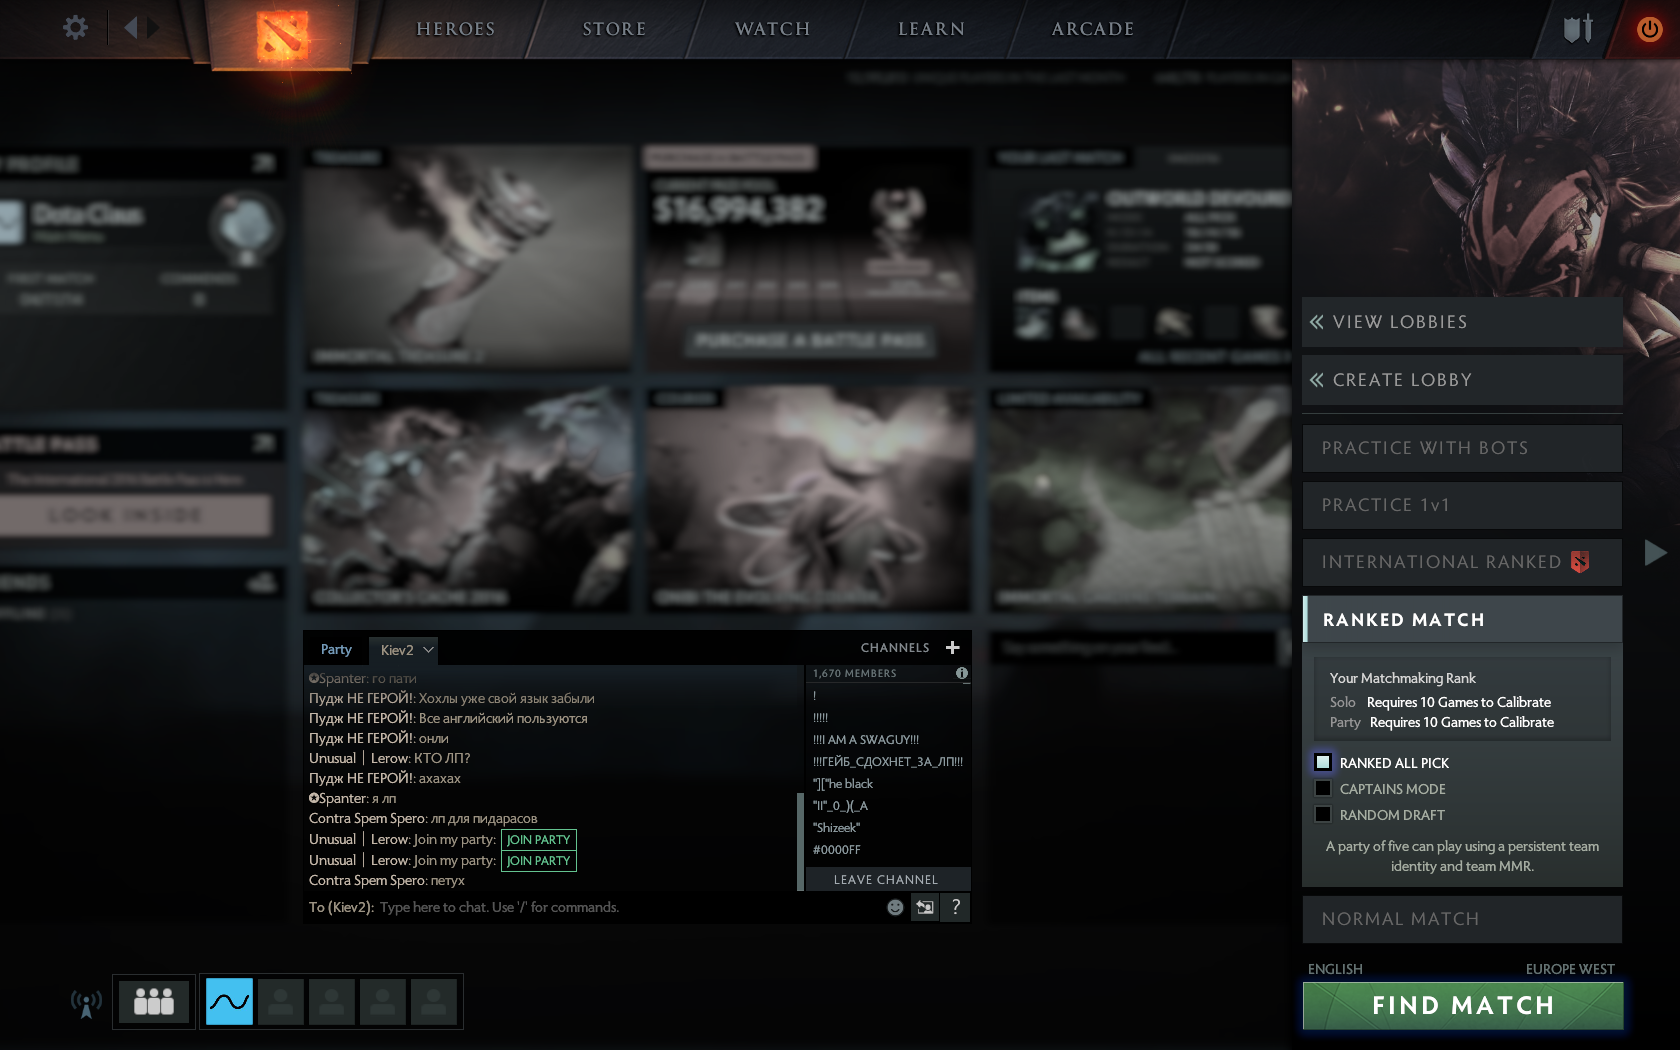
Task: Change the Europe West region setting
Action: tap(1570, 969)
